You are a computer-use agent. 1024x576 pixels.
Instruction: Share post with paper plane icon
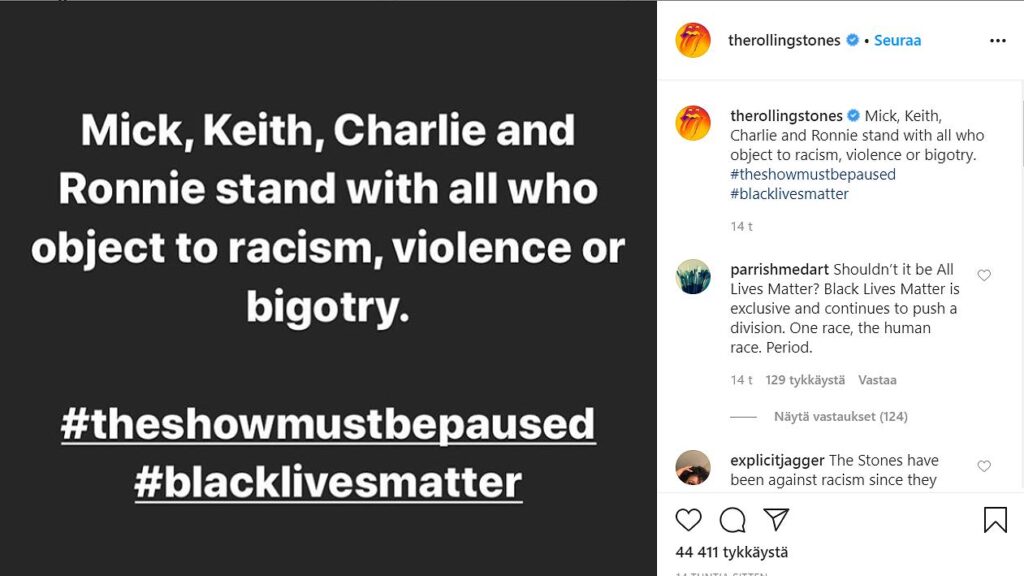tap(776, 520)
